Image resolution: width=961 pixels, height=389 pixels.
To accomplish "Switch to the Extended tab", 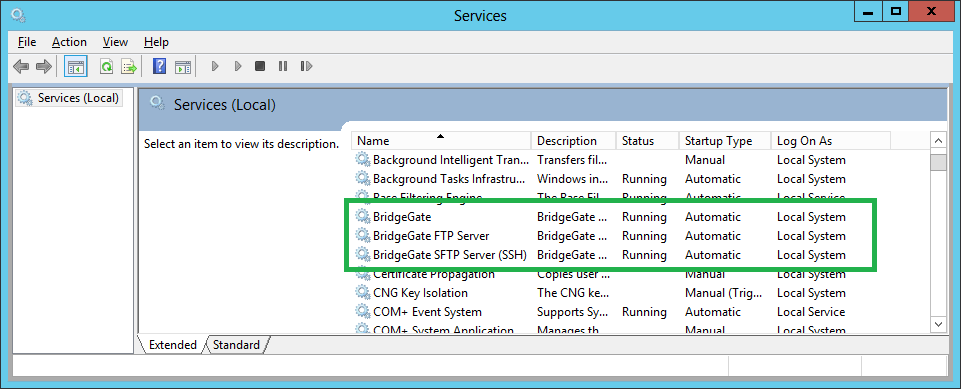I will (172, 345).
